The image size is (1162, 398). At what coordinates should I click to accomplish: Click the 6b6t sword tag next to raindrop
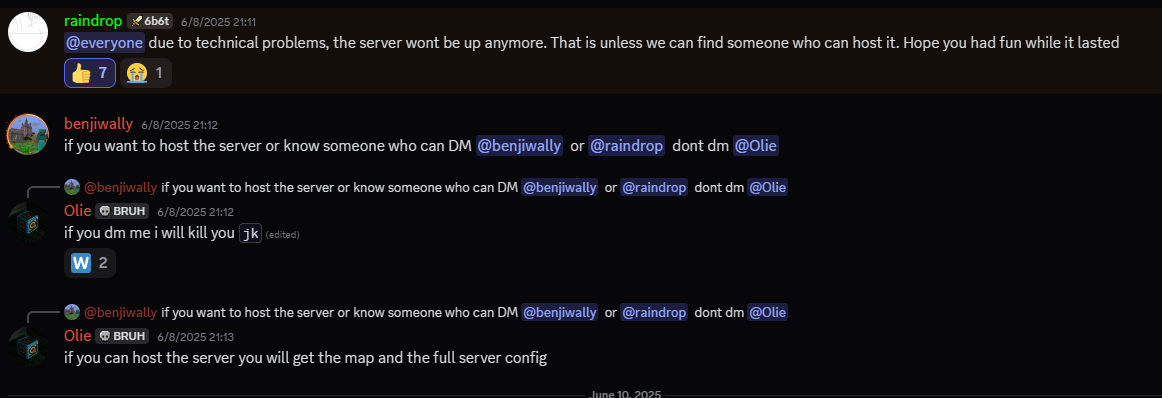coord(150,21)
